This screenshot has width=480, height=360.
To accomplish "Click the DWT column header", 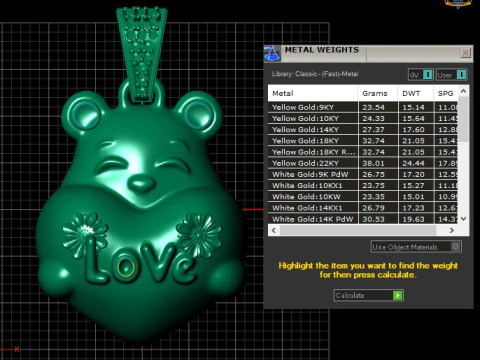I will point(415,93).
